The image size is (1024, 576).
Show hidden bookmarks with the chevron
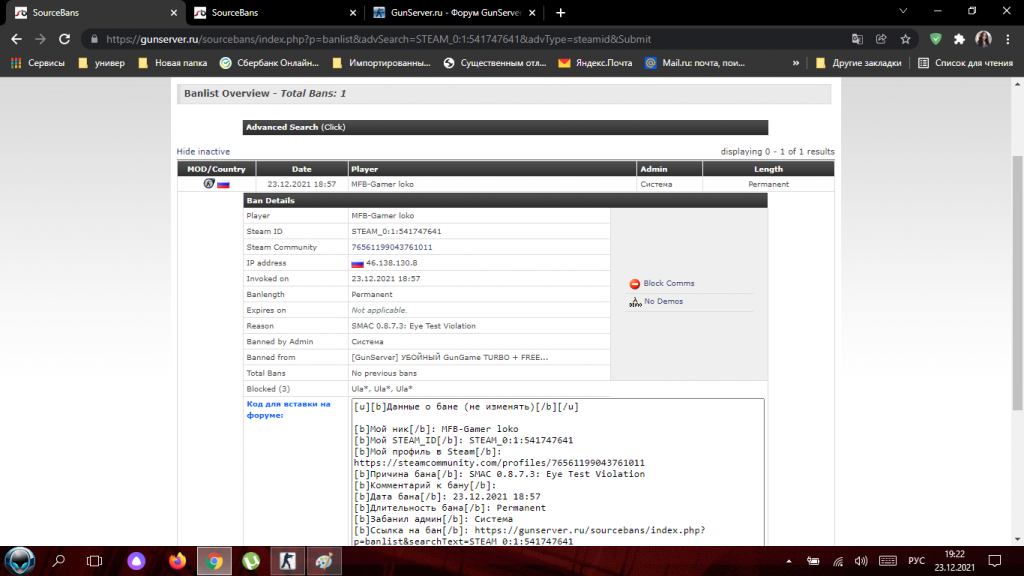795,62
